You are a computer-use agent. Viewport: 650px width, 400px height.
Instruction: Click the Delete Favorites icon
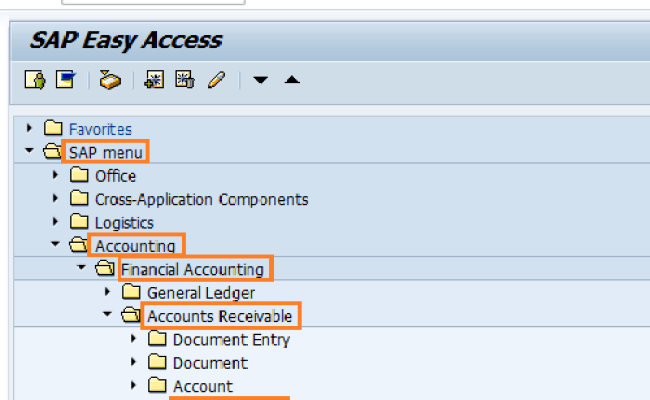coord(185,79)
